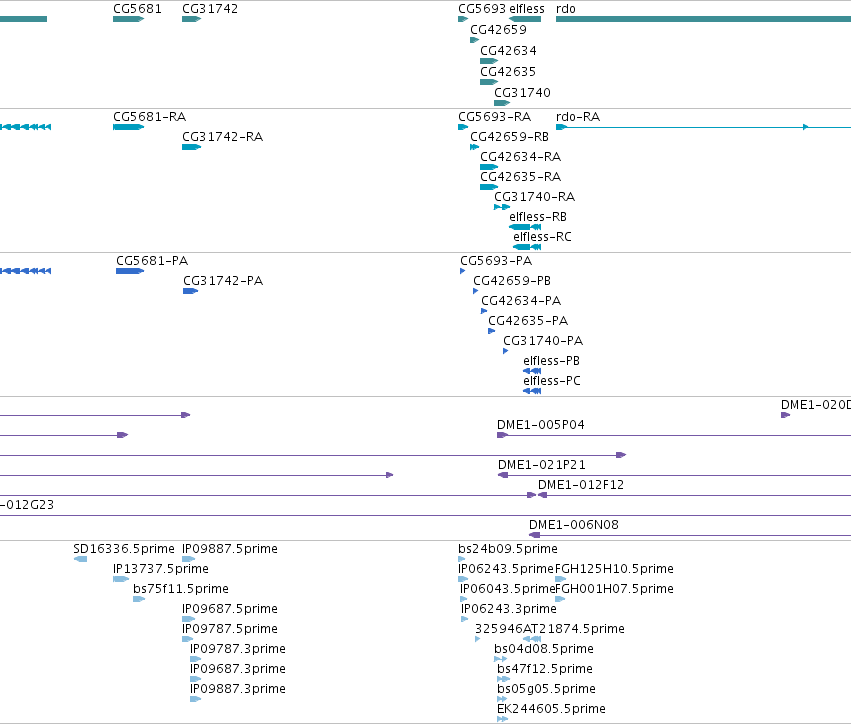This screenshot has width=851, height=724.
Task: Click the IP09687.3prime EST label
Action: click(x=238, y=670)
